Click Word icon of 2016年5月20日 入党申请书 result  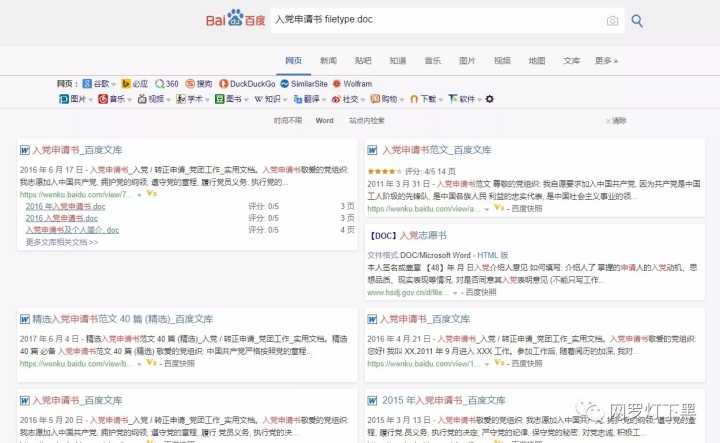25,401
